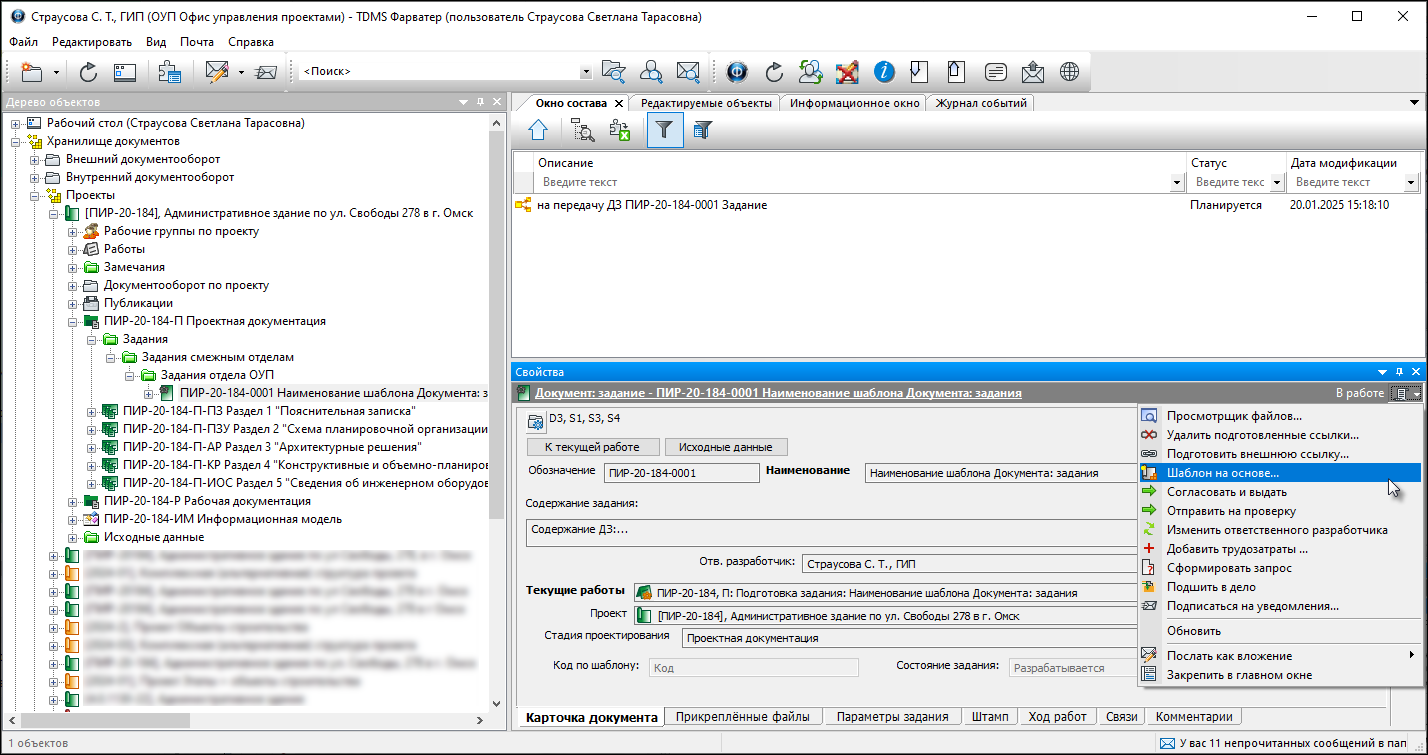Click the export to Excel icon
Viewport: 1428px width, 755px height.
point(620,129)
